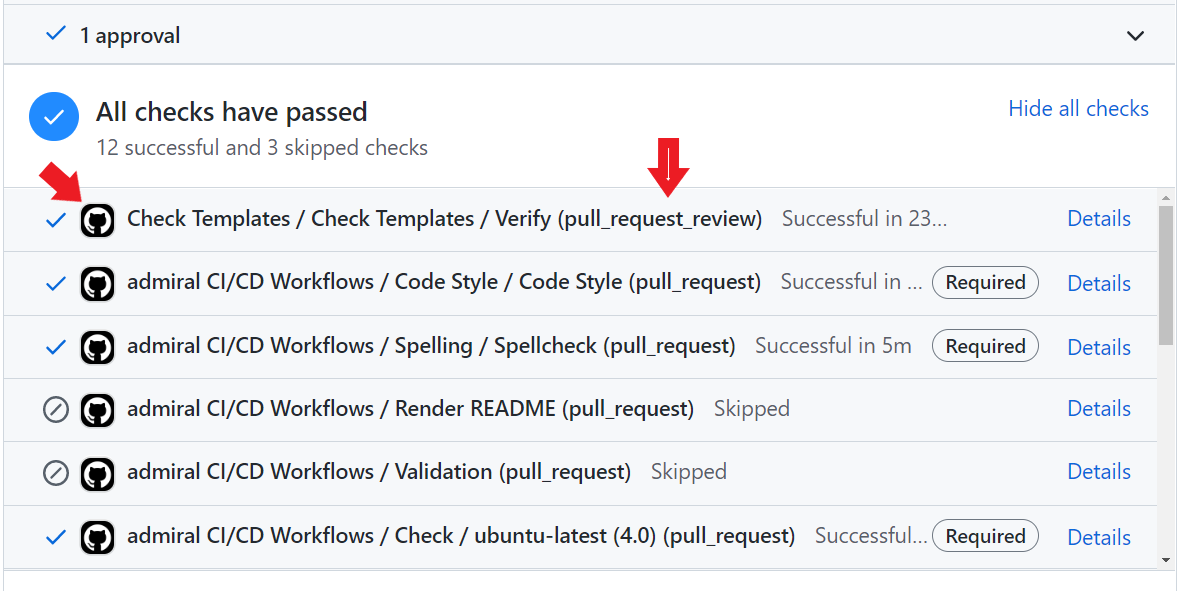Click the blue checkmark of all checks passed
The height and width of the screenshot is (591, 1191).
tap(53, 116)
